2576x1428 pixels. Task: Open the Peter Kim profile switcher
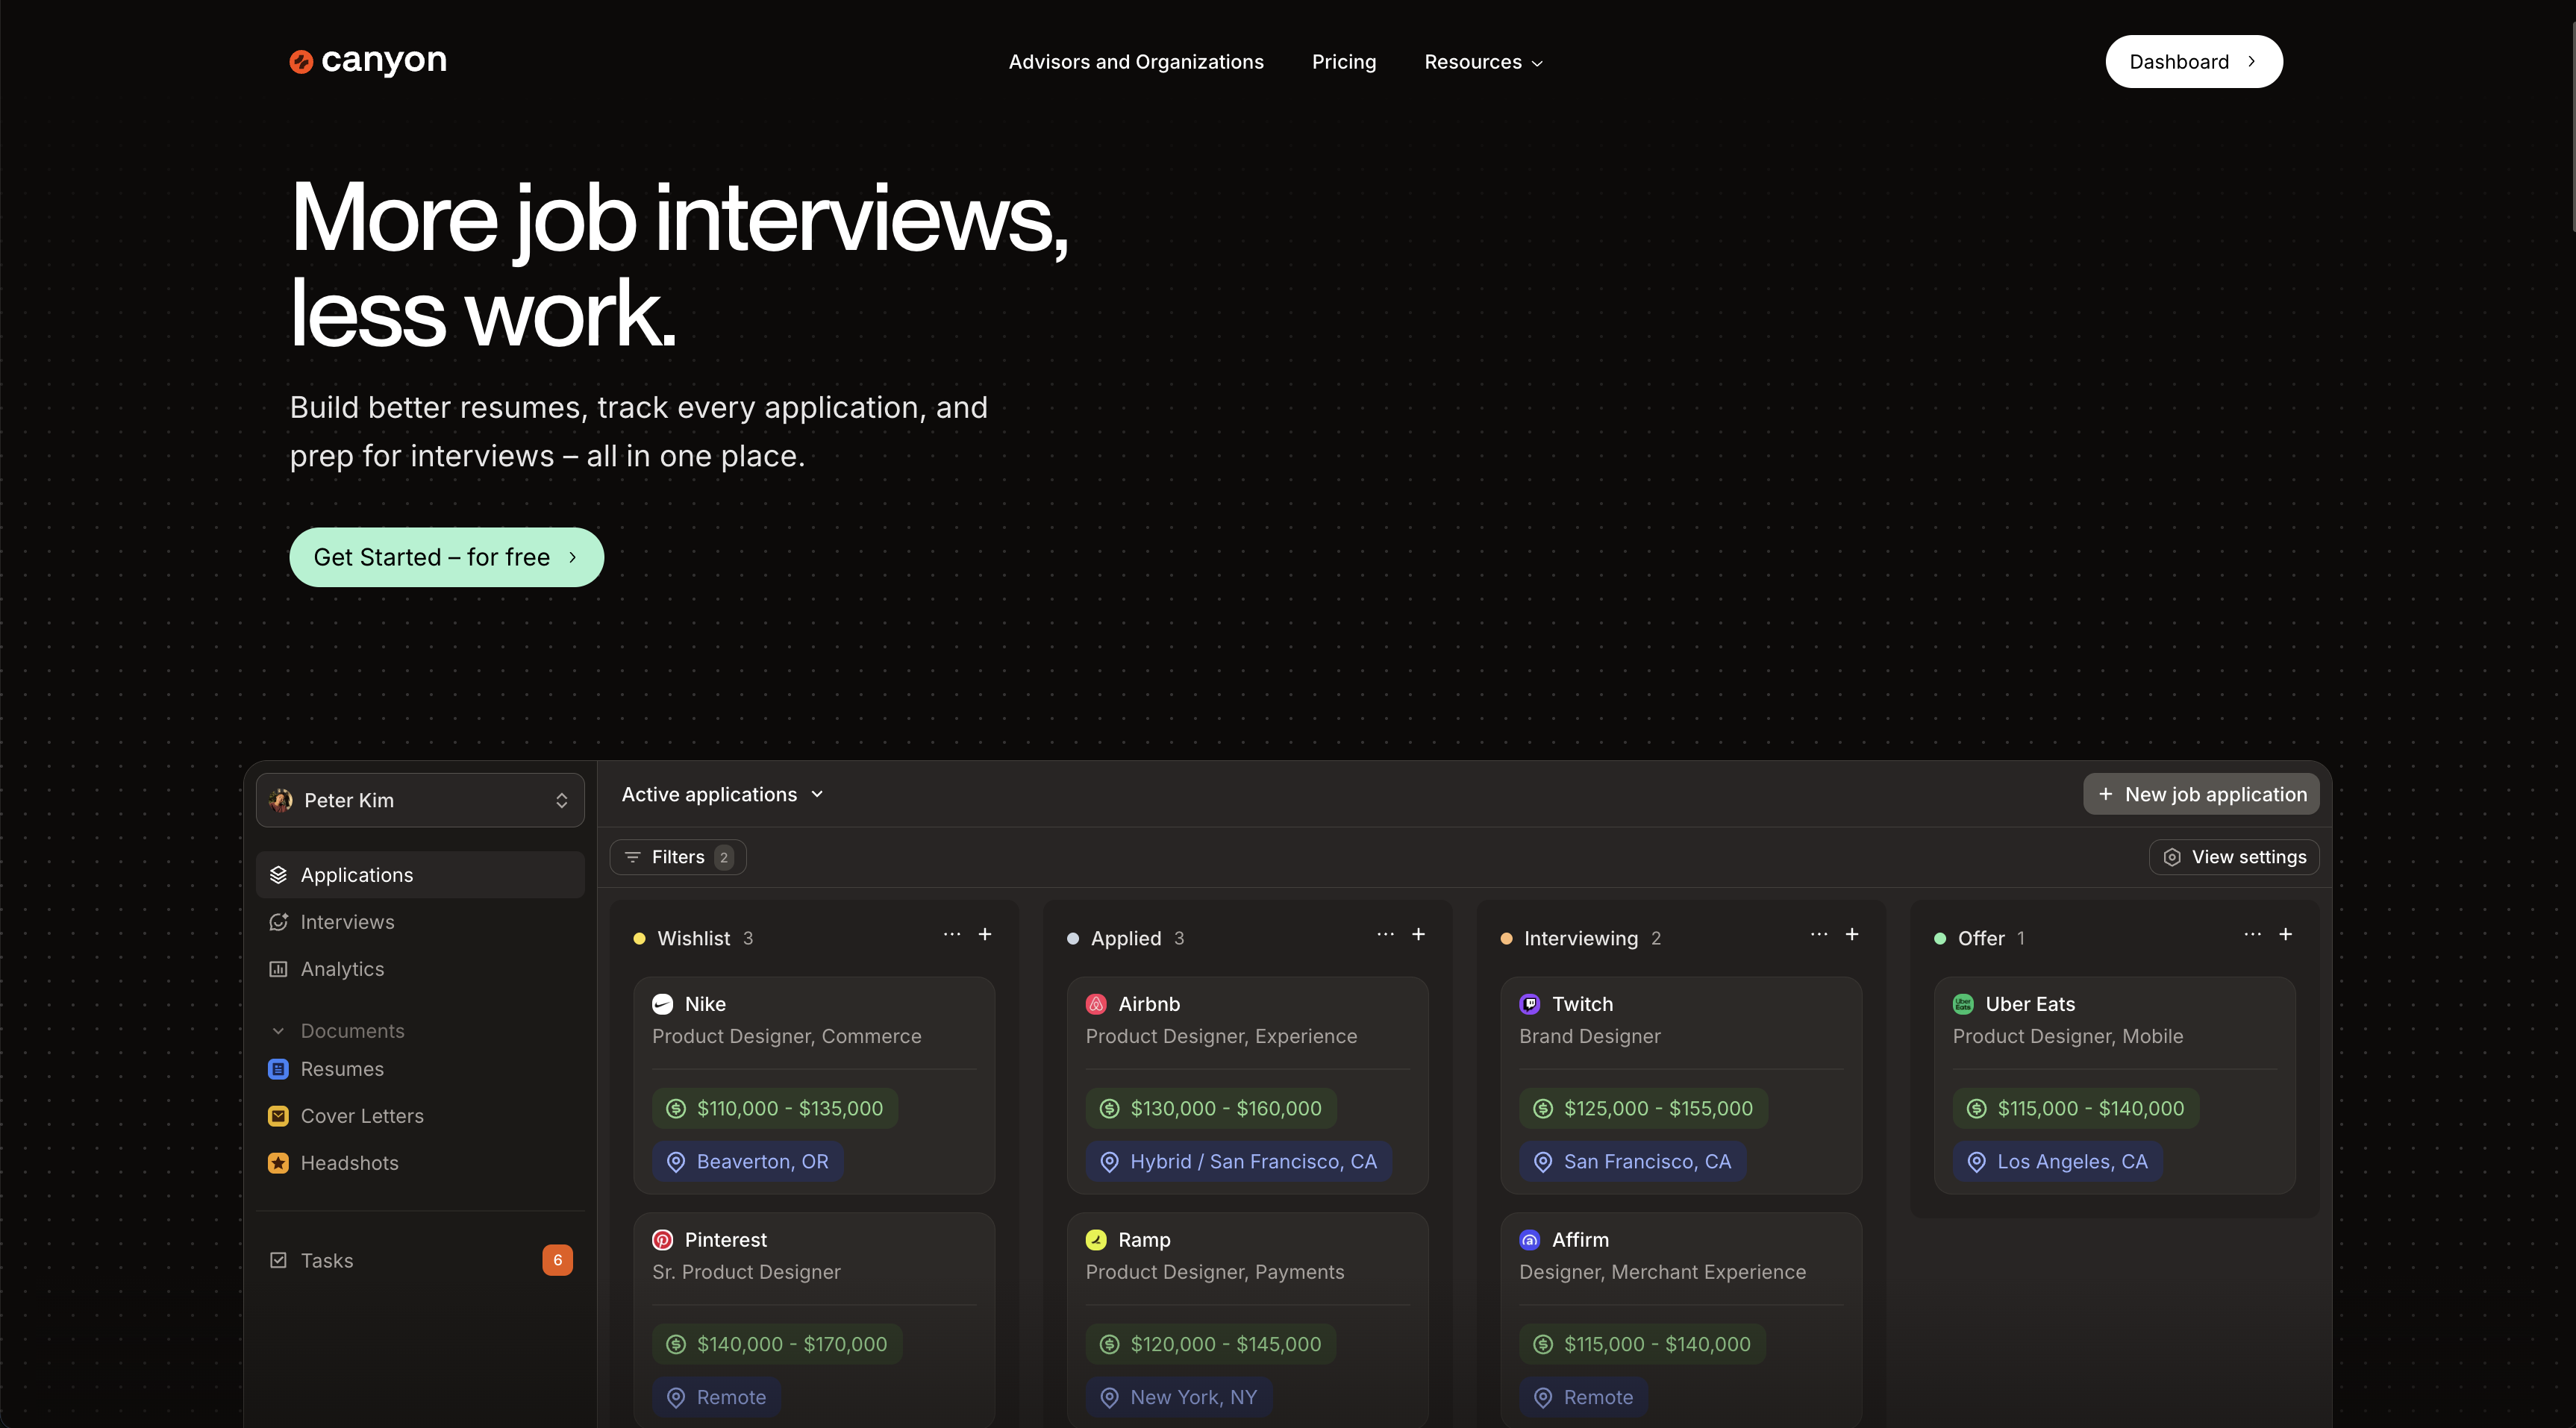click(x=419, y=799)
